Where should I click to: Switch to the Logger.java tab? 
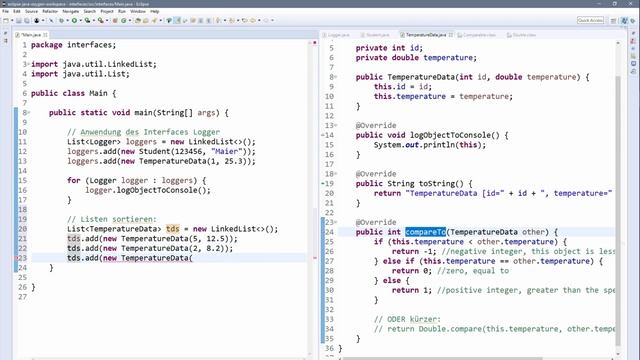click(336, 35)
